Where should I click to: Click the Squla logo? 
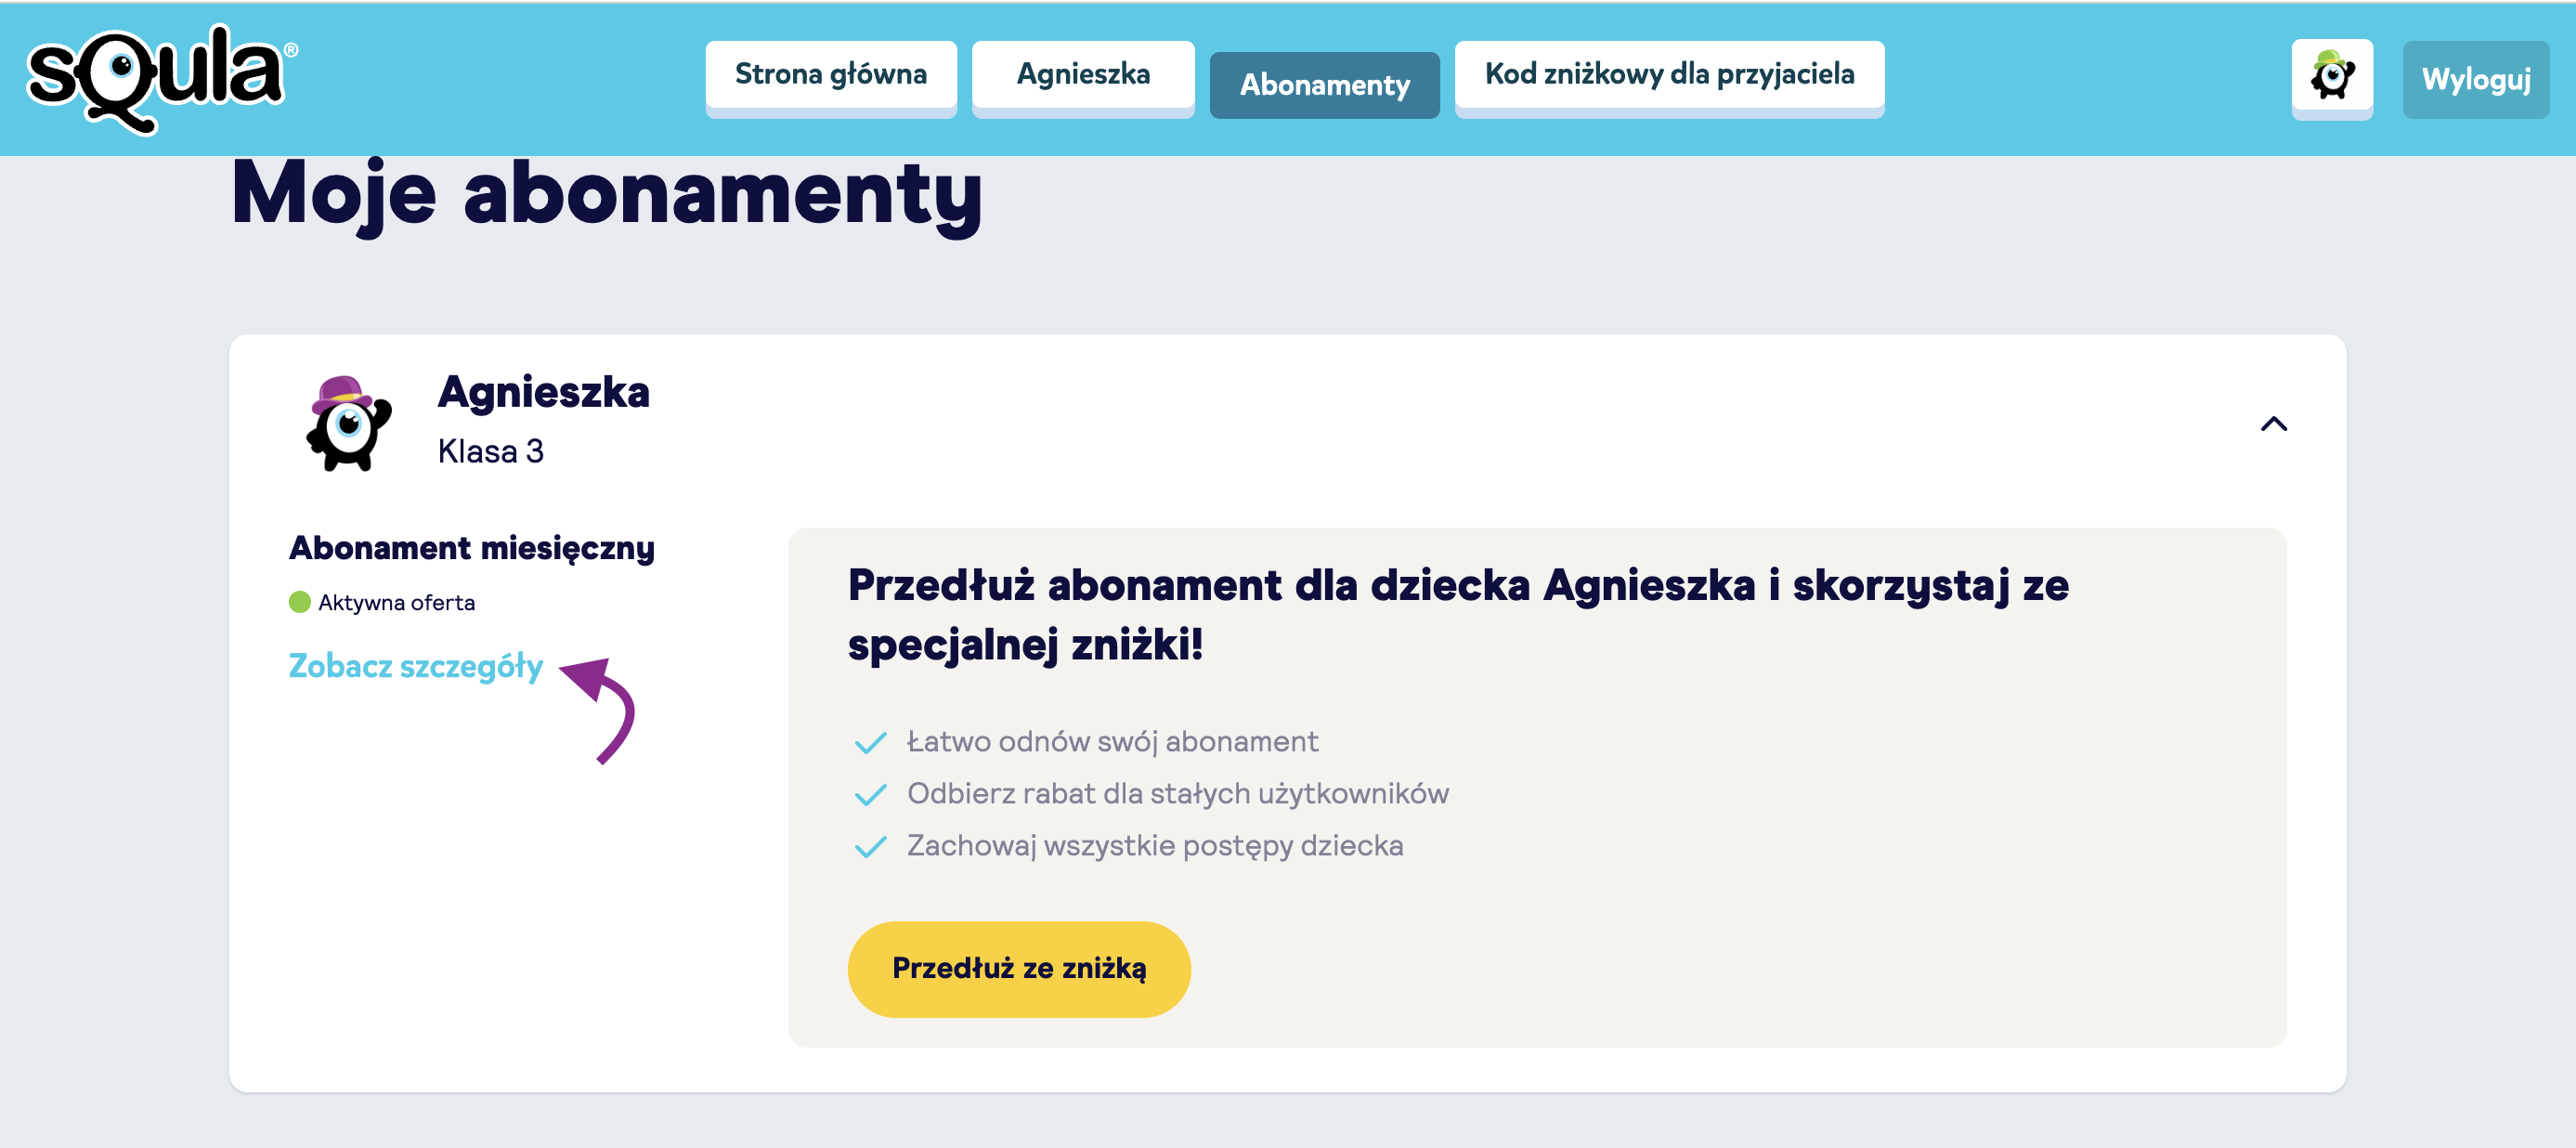click(162, 78)
